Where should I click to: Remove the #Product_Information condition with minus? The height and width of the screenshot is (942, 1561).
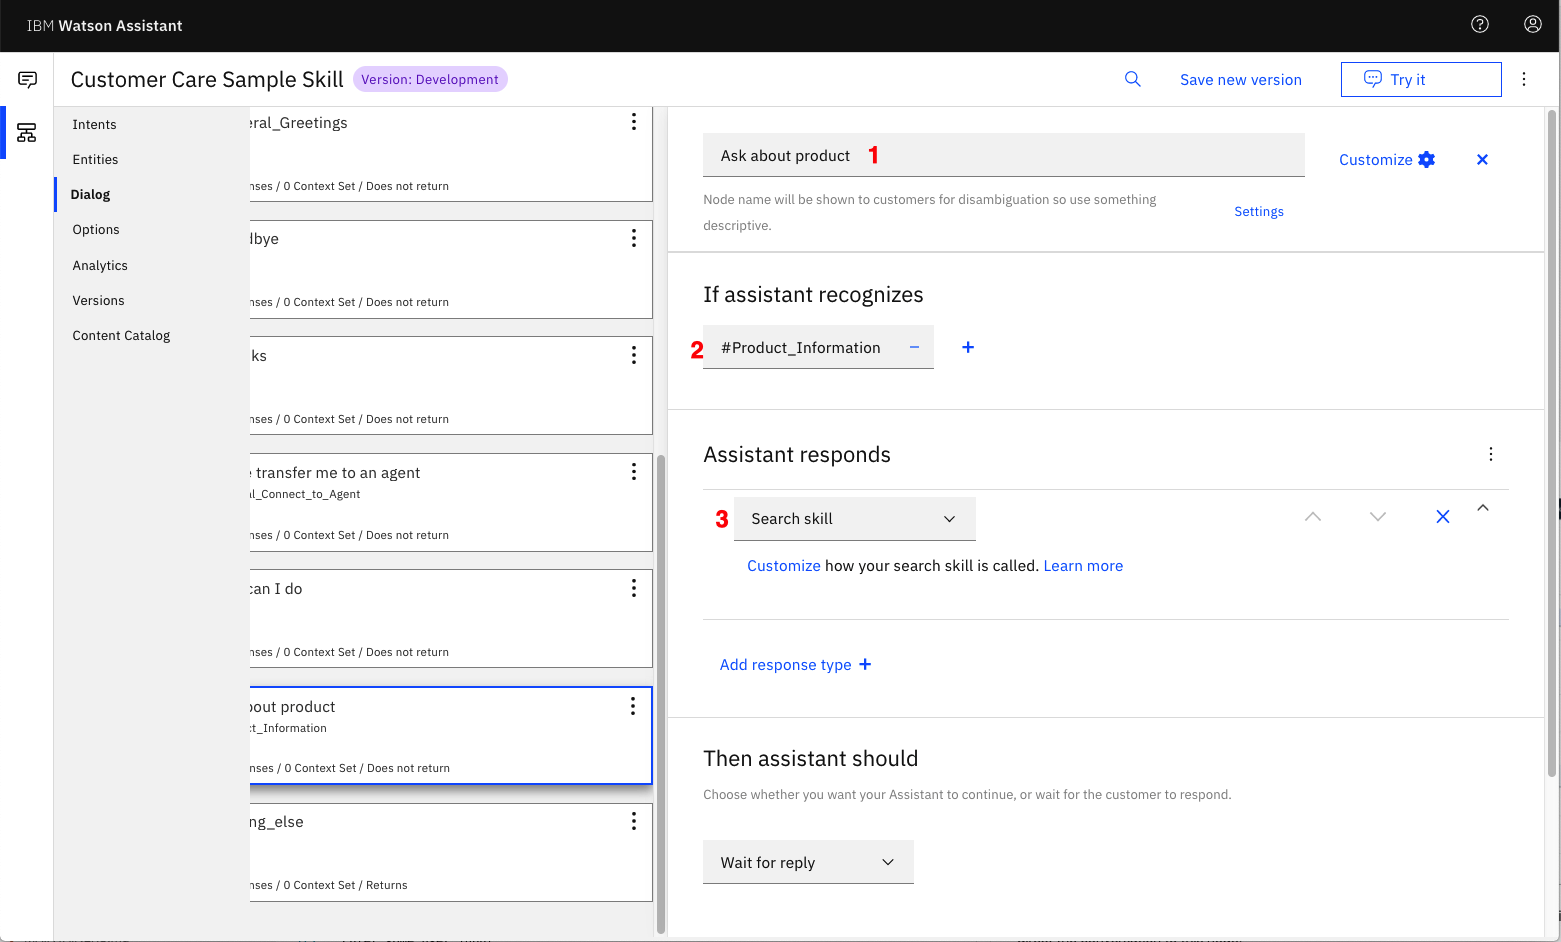click(x=914, y=347)
